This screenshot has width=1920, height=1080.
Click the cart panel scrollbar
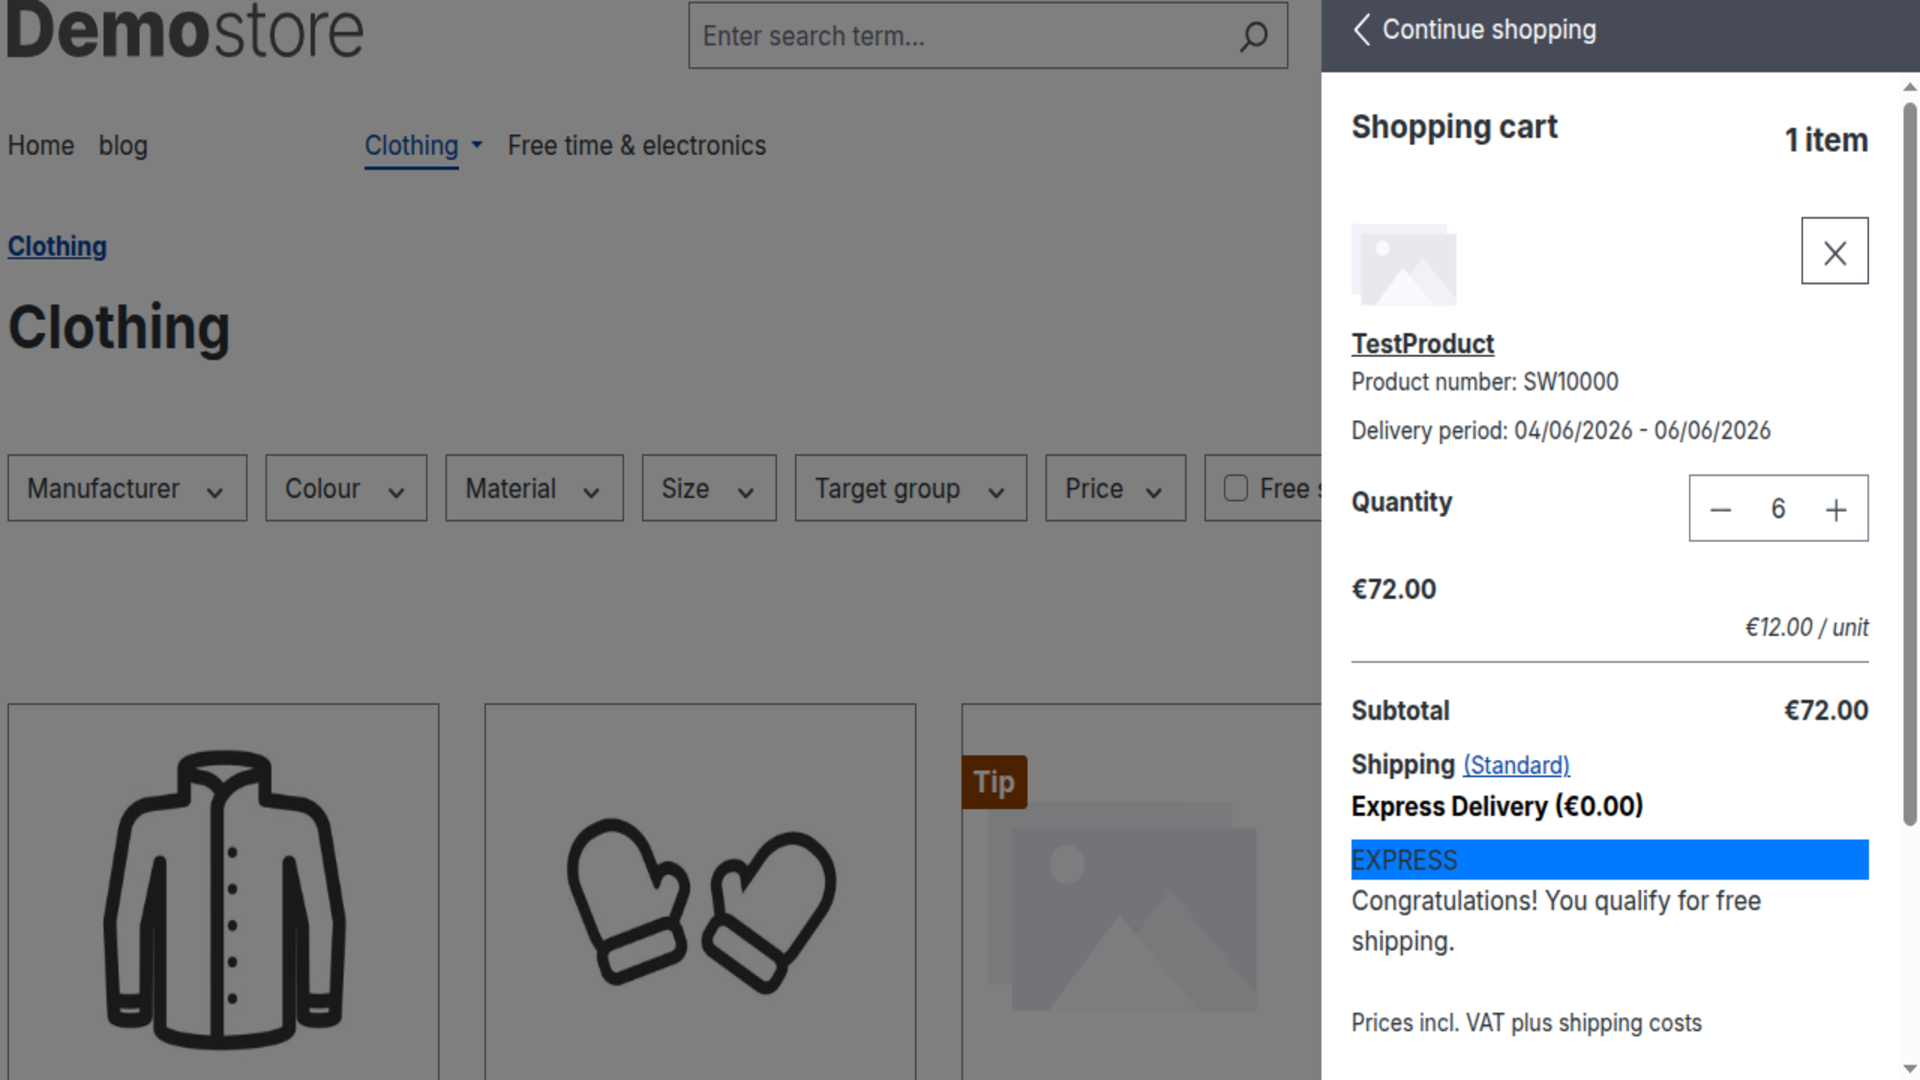(x=1909, y=465)
